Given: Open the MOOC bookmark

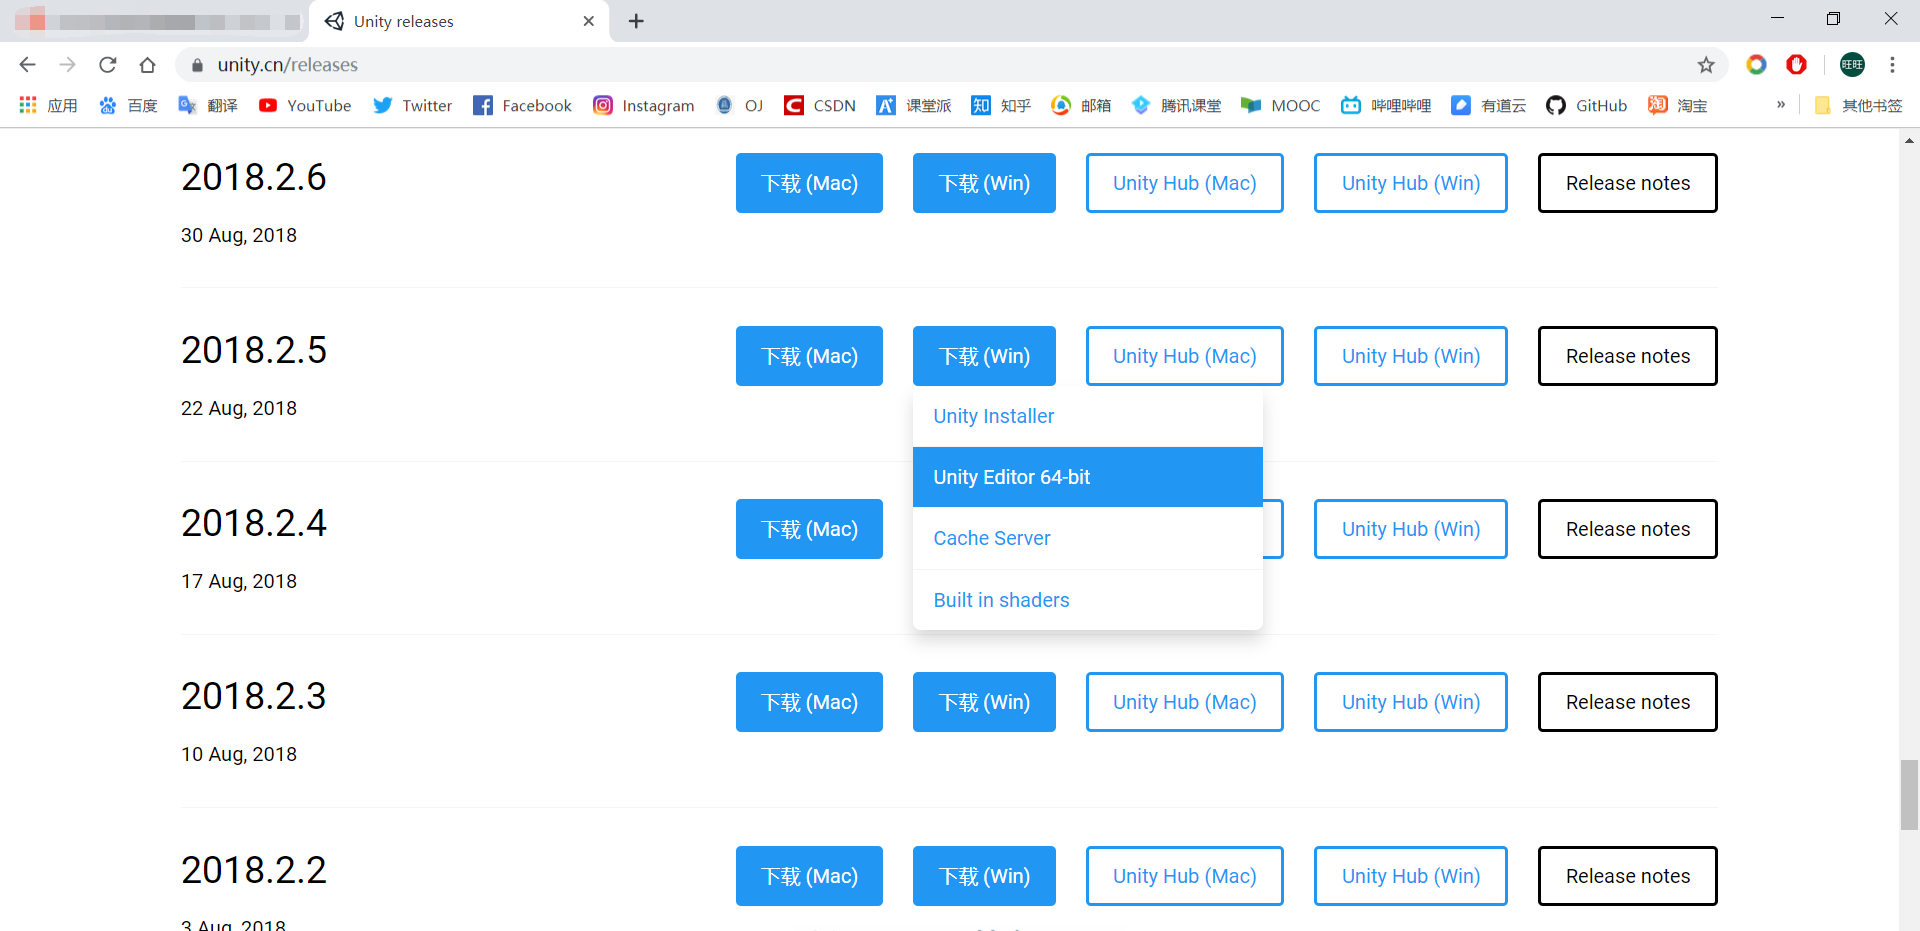Looking at the screenshot, I should pos(1281,105).
